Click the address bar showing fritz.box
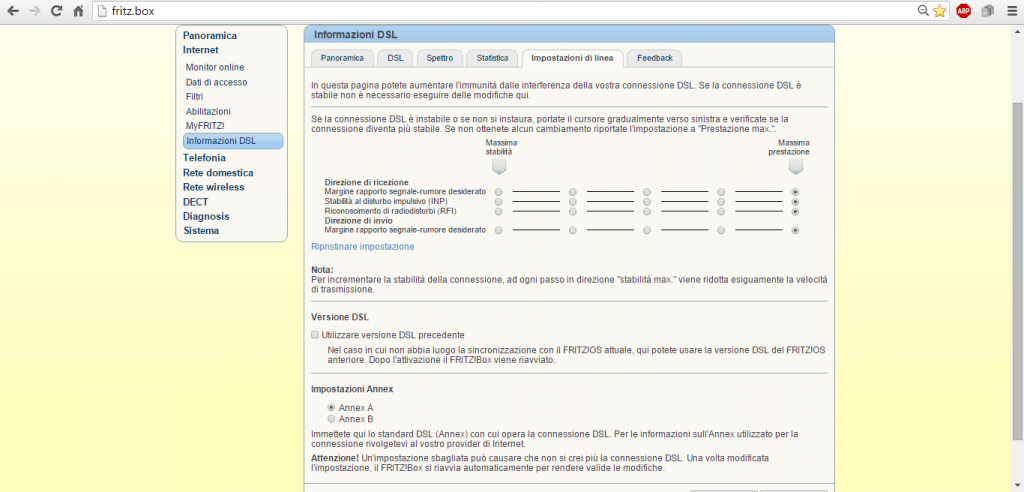 pos(500,11)
